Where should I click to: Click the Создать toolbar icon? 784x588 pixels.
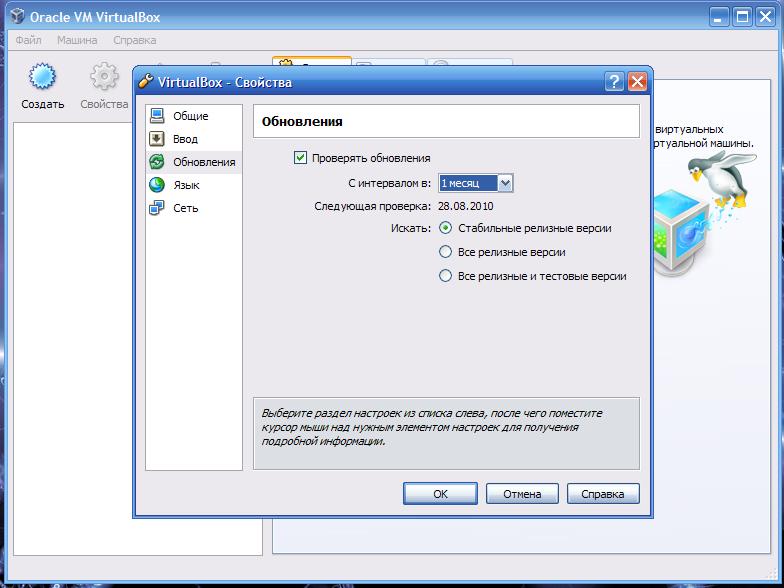(x=42, y=76)
